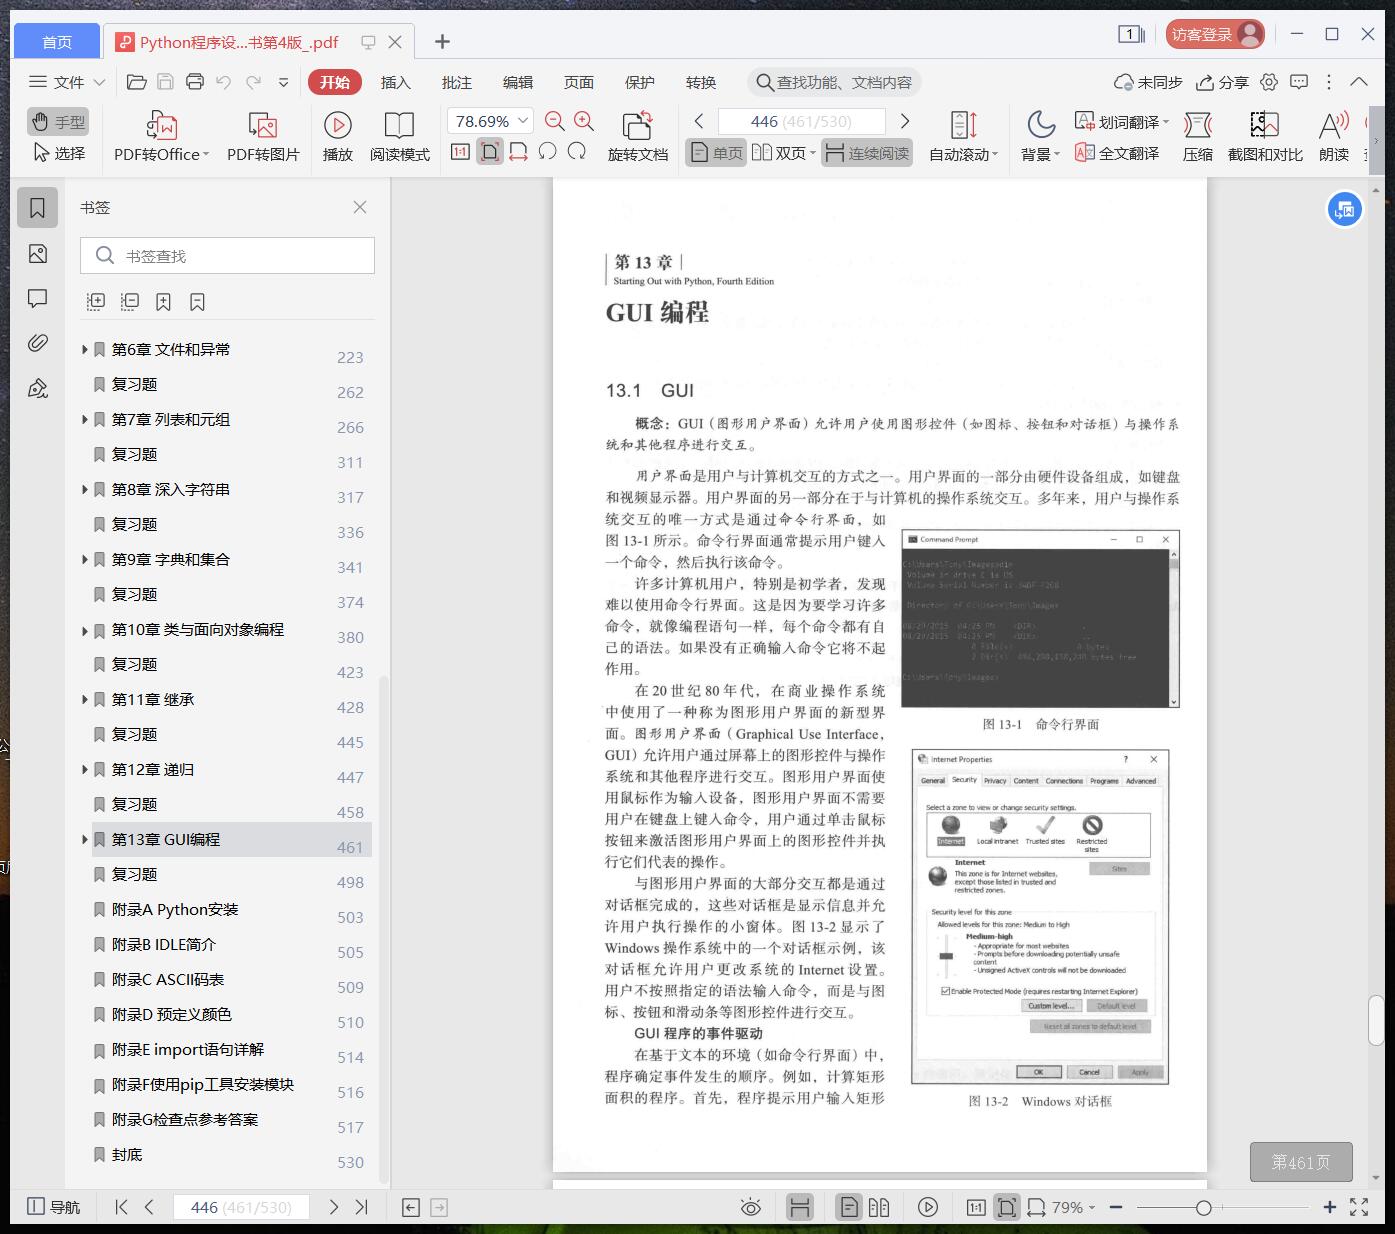Click the page number field in toolbar
This screenshot has width=1395, height=1234.
(x=802, y=121)
